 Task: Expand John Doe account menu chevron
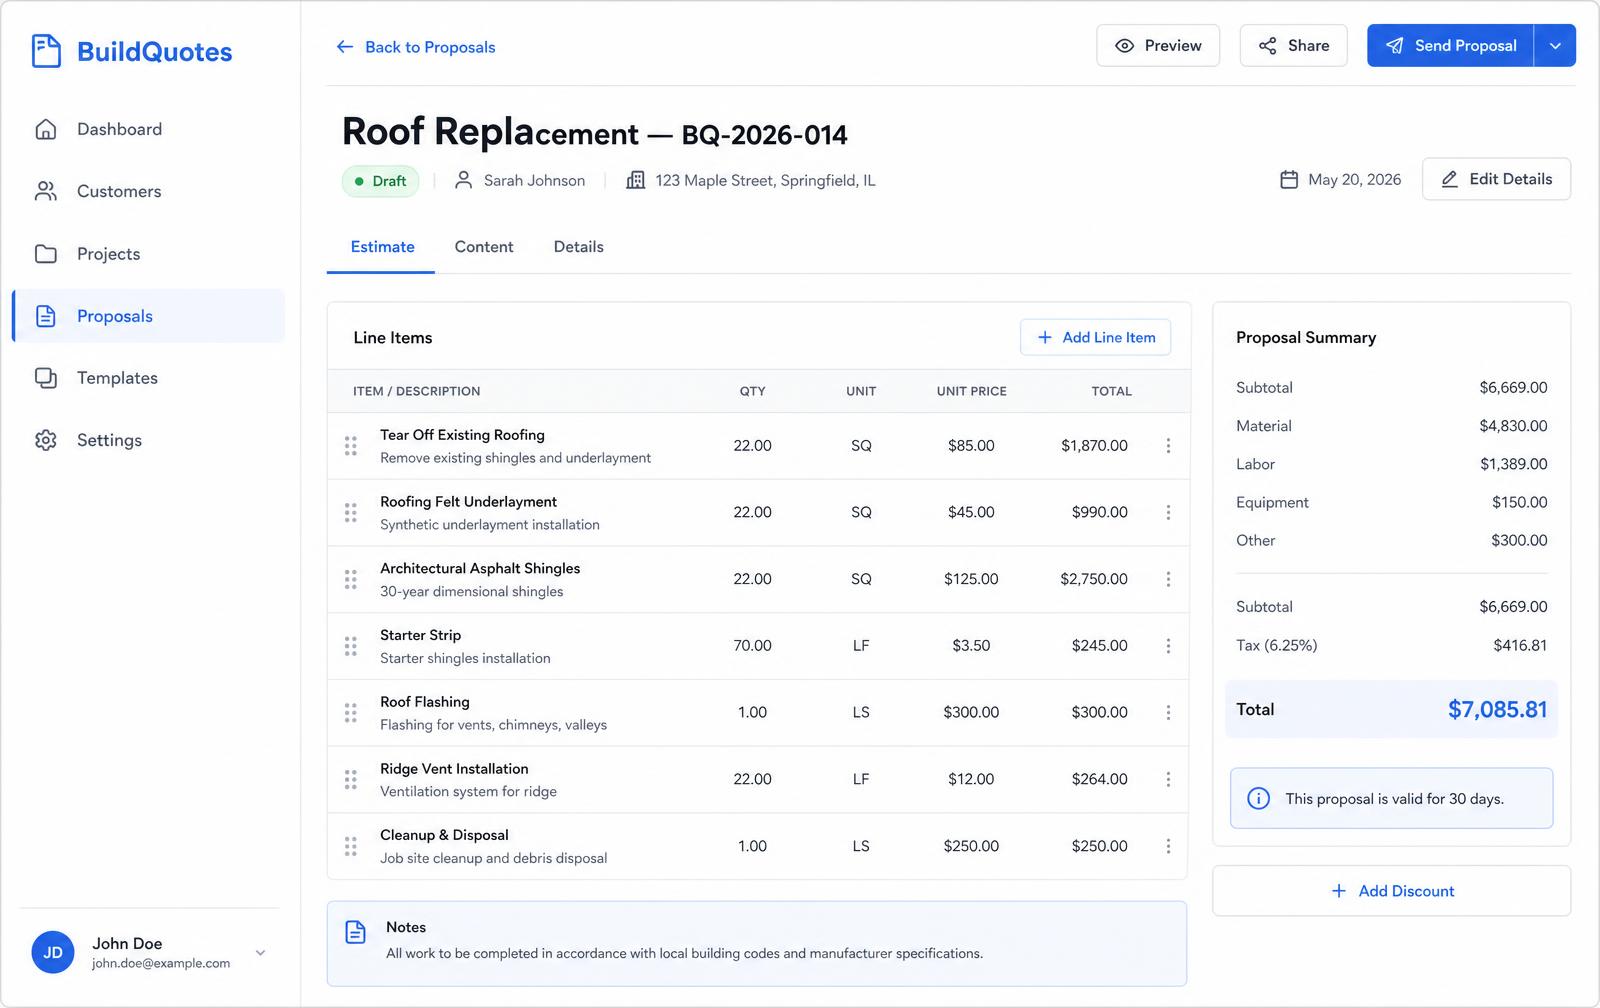tap(260, 953)
